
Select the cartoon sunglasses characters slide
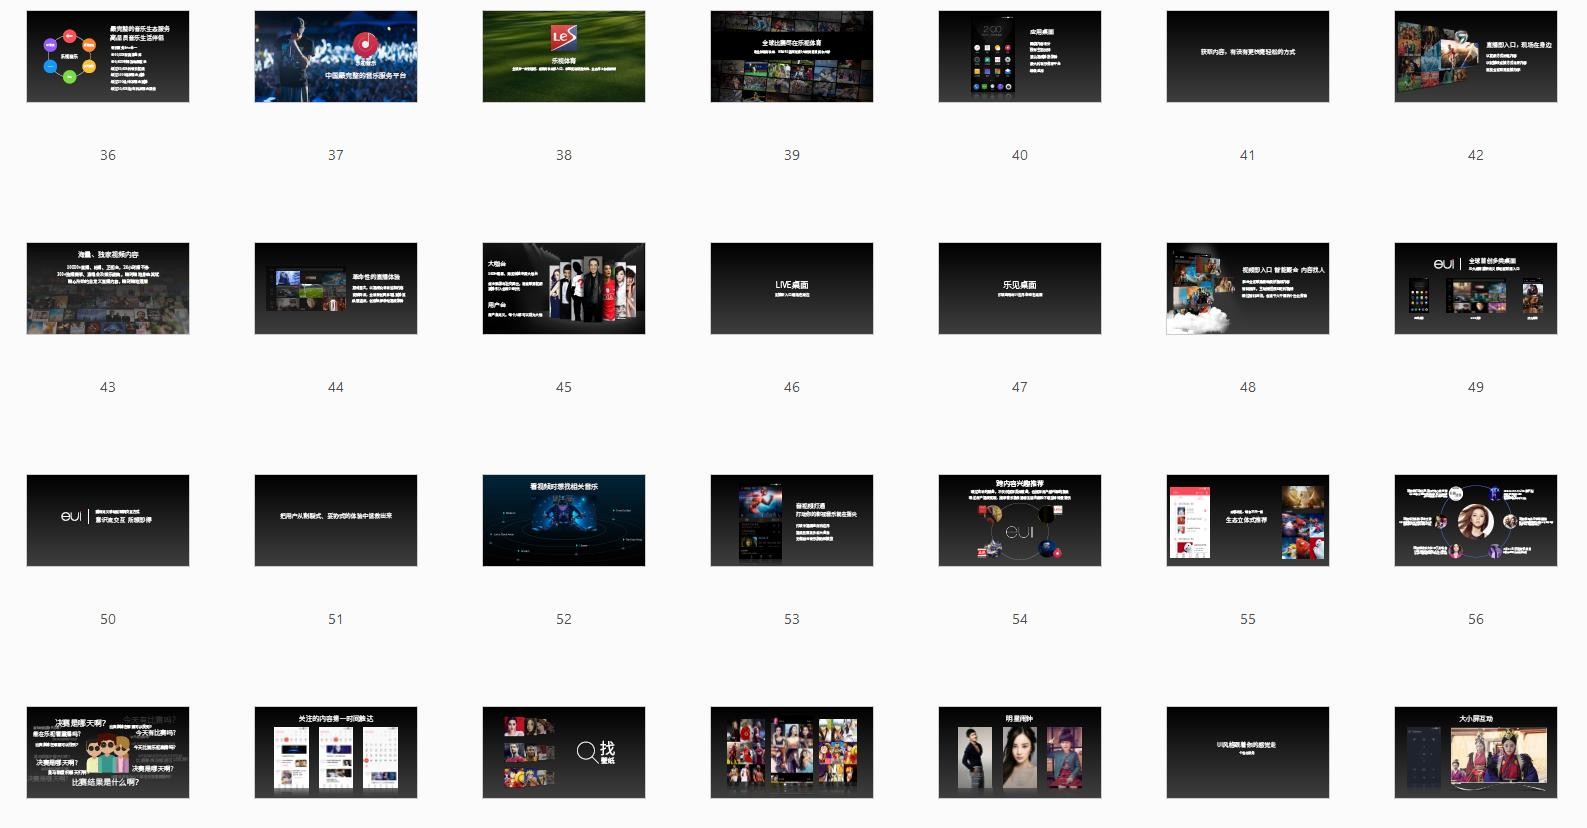[x=108, y=753]
